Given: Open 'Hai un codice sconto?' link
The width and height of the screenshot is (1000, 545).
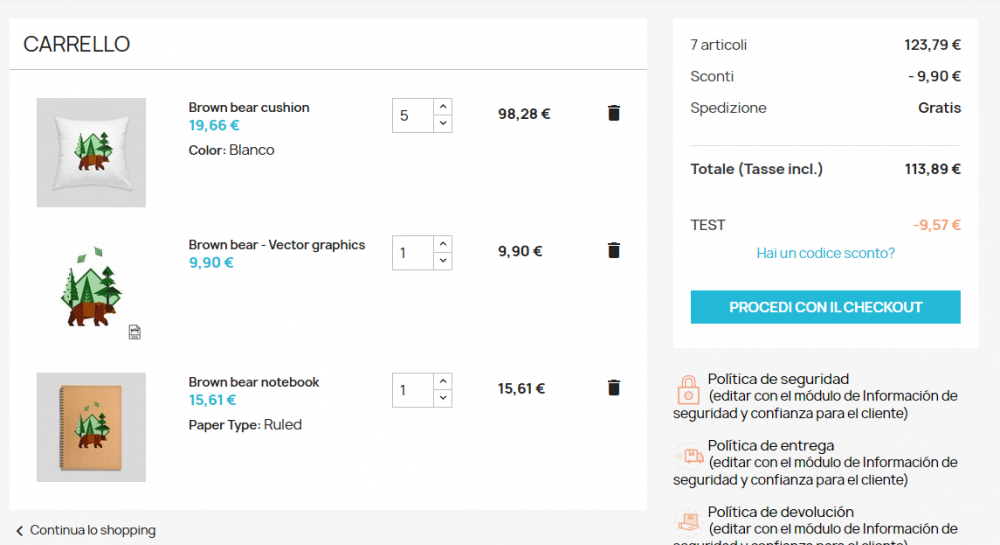Looking at the screenshot, I should coord(825,253).
